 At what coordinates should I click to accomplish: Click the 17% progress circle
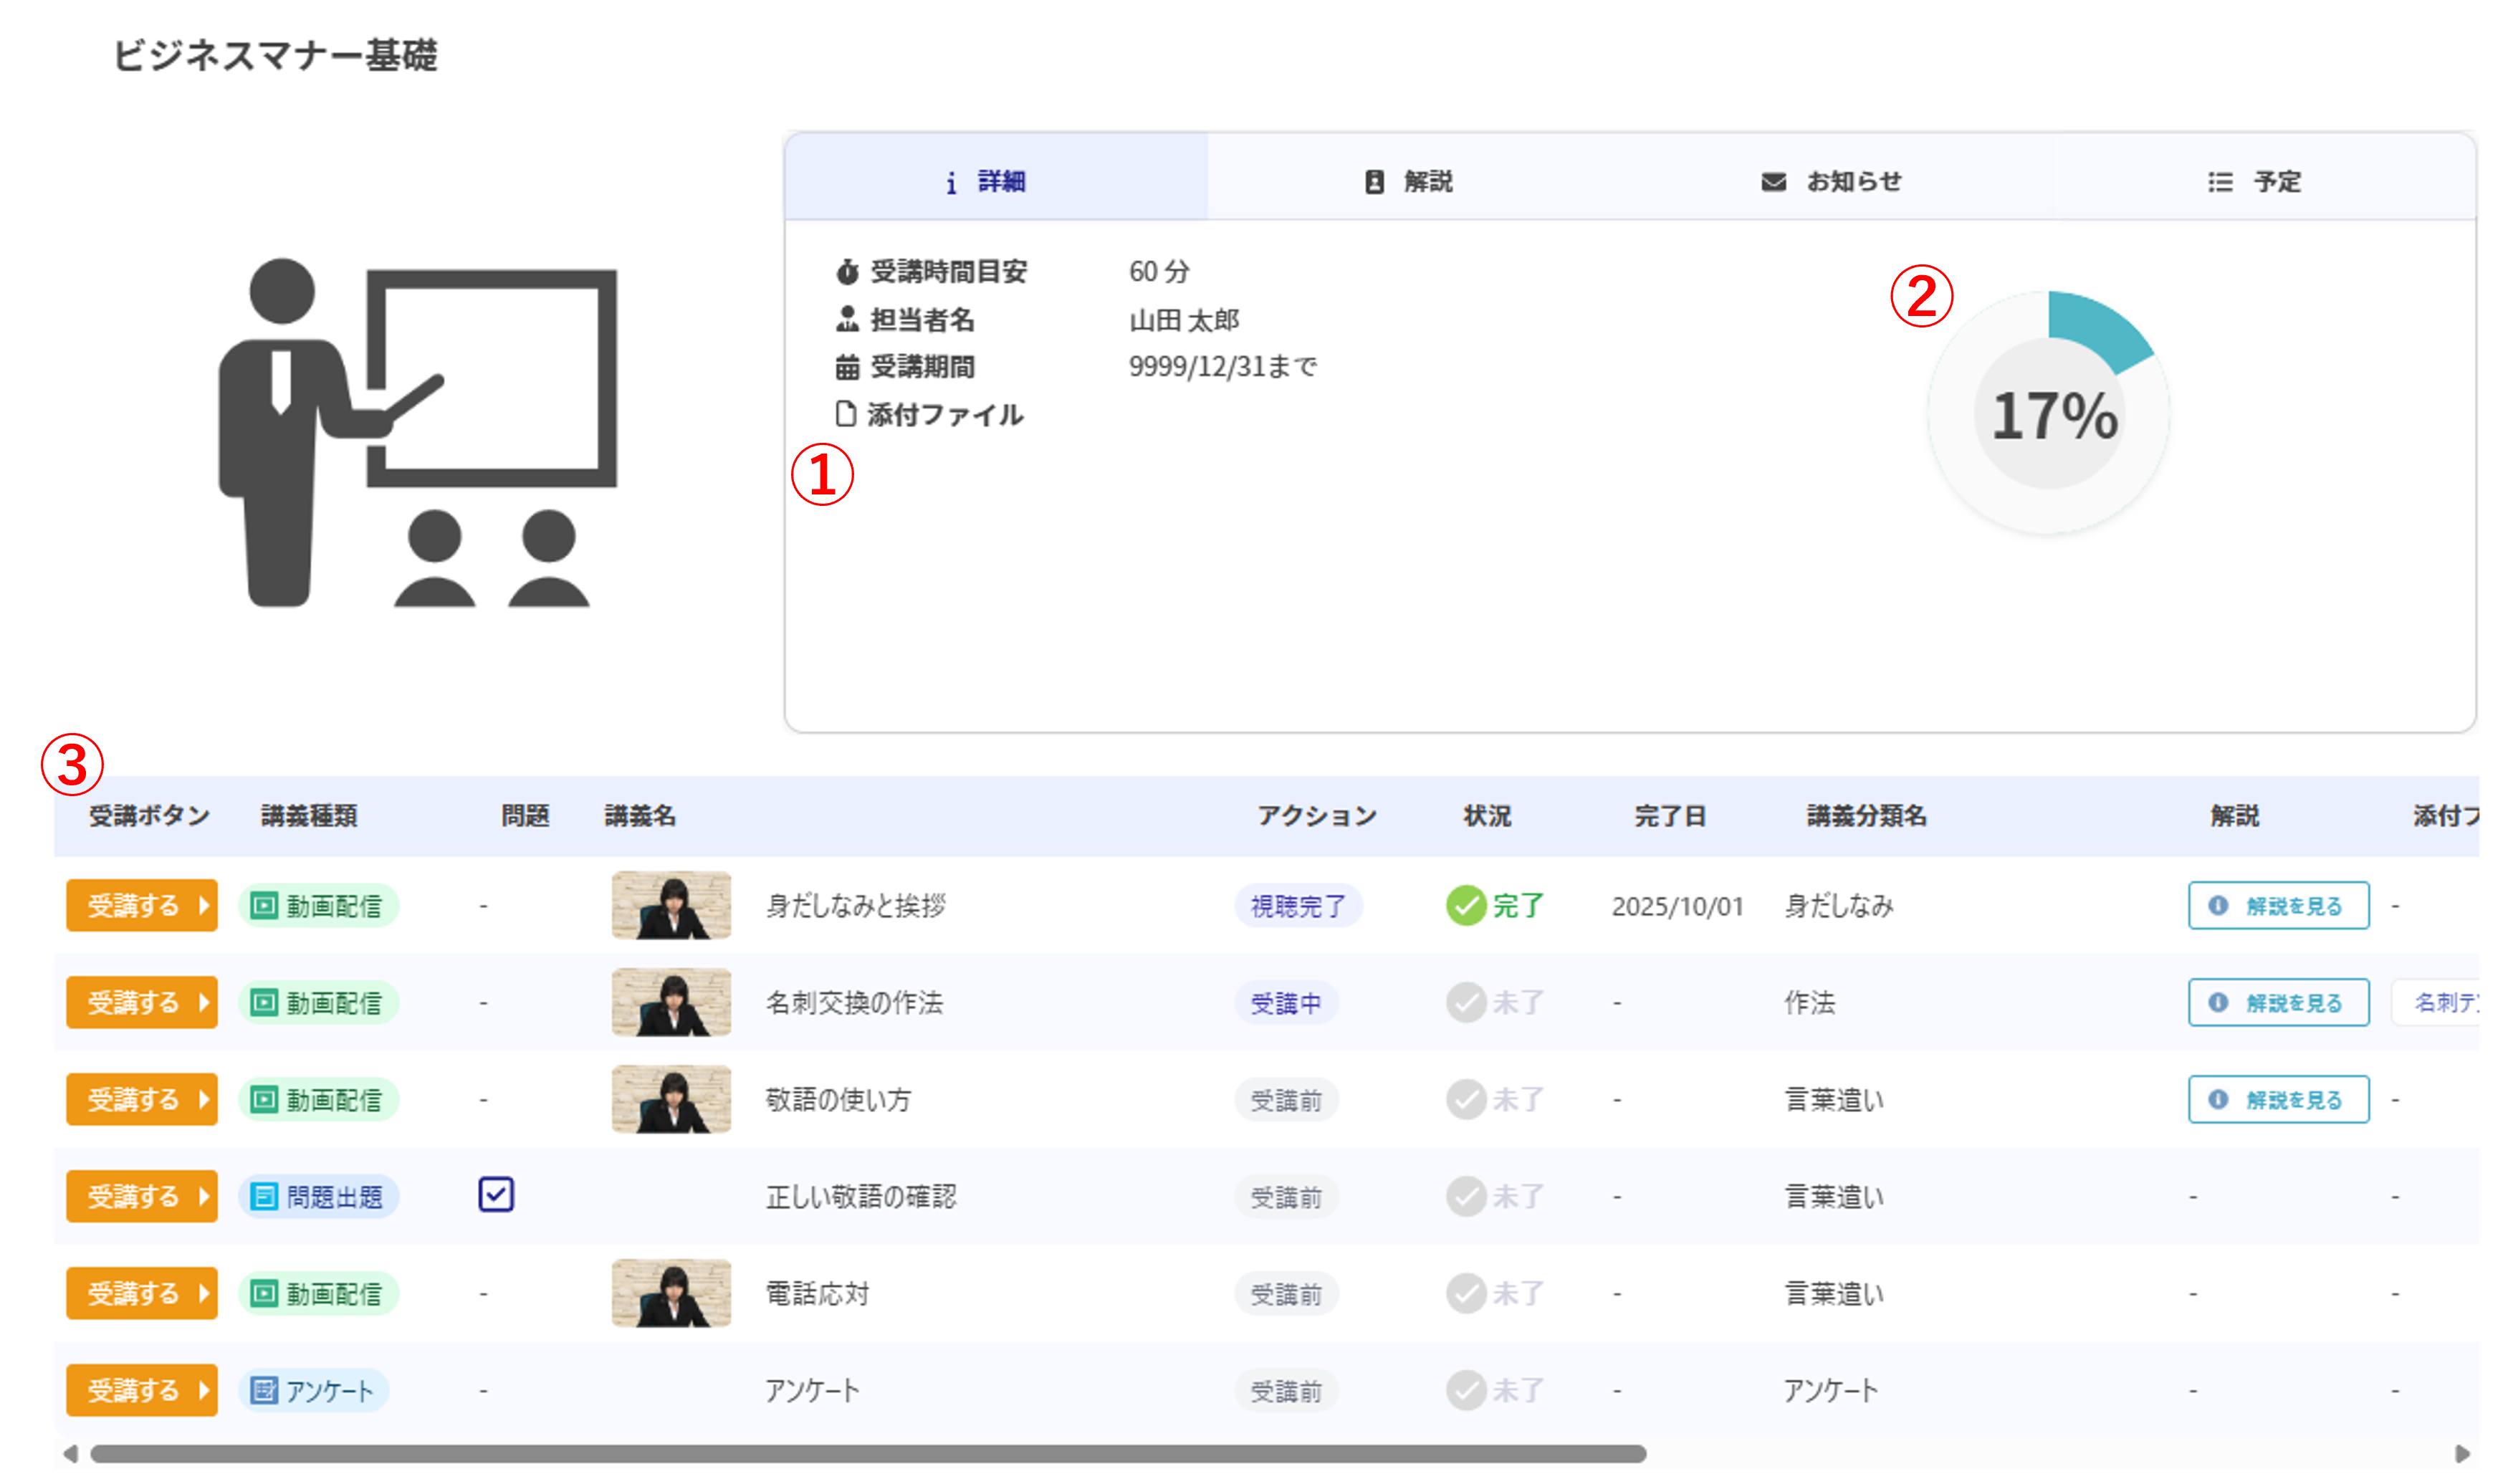click(2050, 414)
